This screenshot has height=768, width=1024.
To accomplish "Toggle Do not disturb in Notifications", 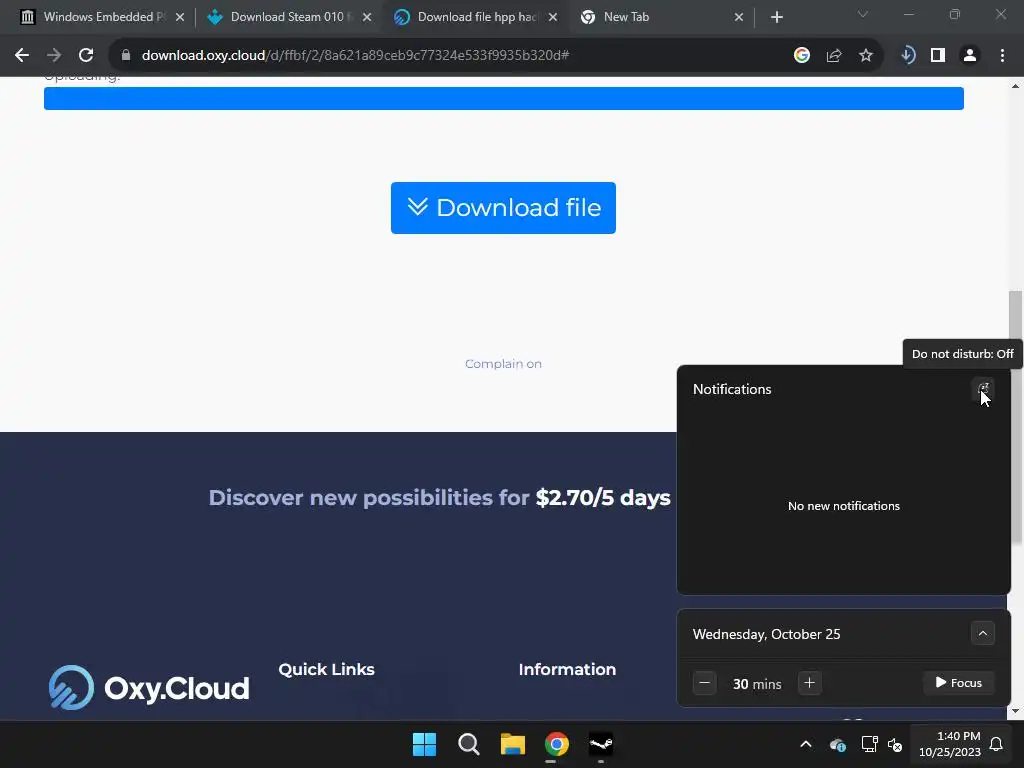I will [x=982, y=390].
